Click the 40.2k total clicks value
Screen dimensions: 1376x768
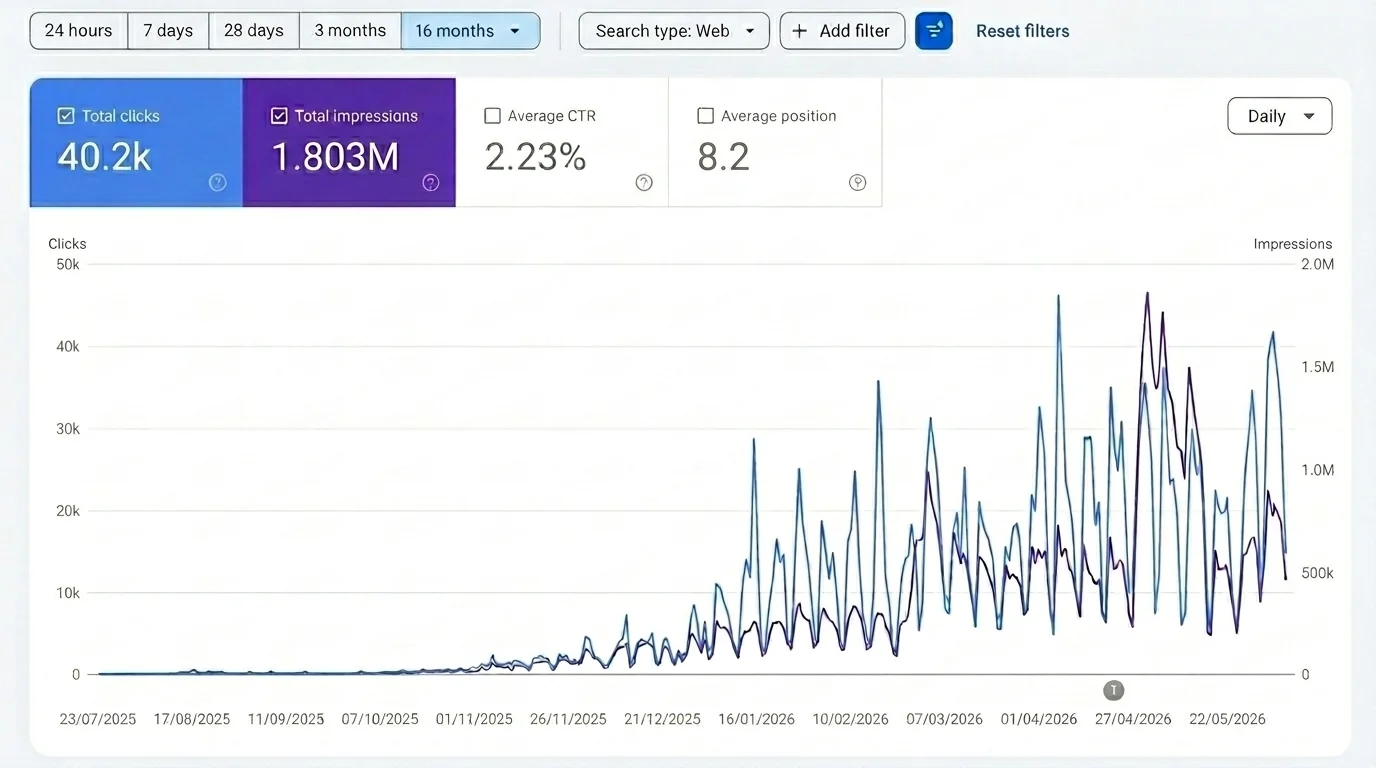[x=104, y=157]
